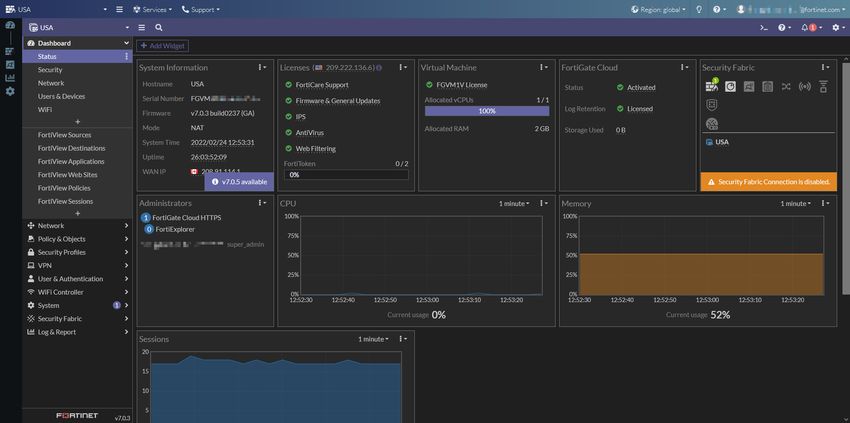
Task: Open the notifications bell with red badge
Action: pos(811,28)
